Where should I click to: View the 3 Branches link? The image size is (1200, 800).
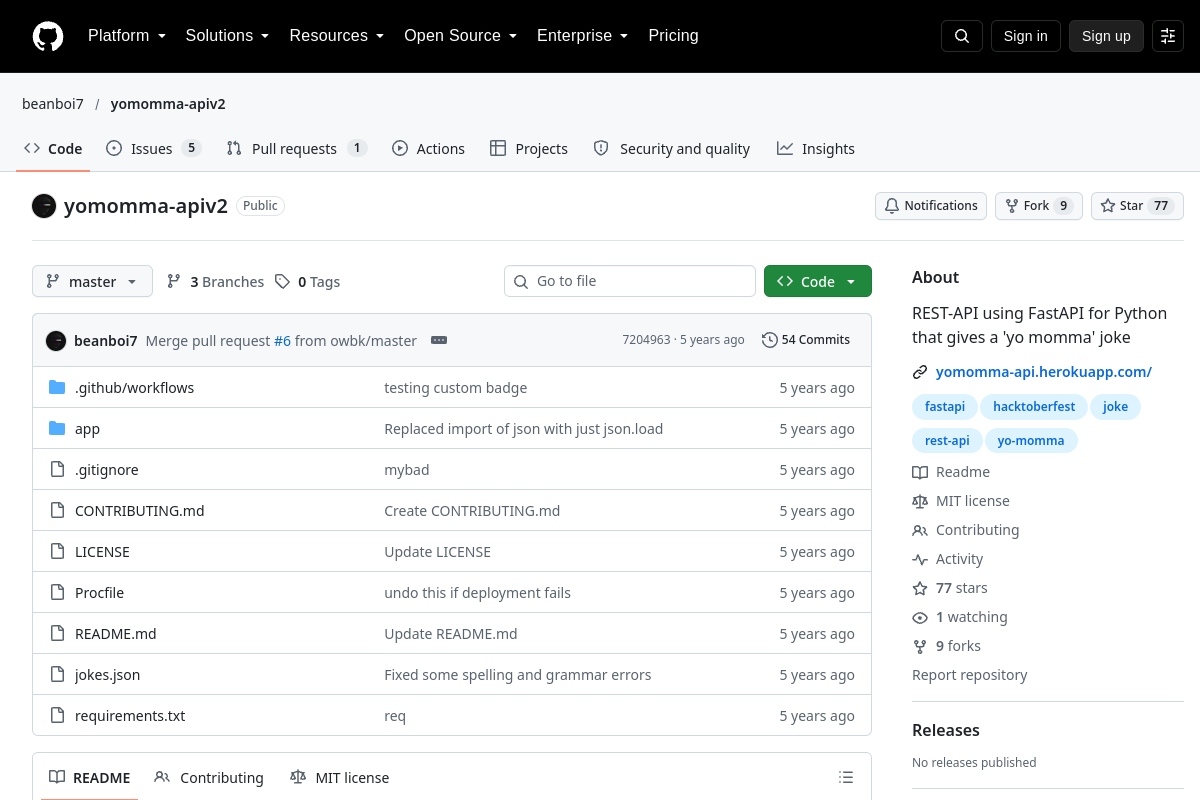[x=216, y=282]
